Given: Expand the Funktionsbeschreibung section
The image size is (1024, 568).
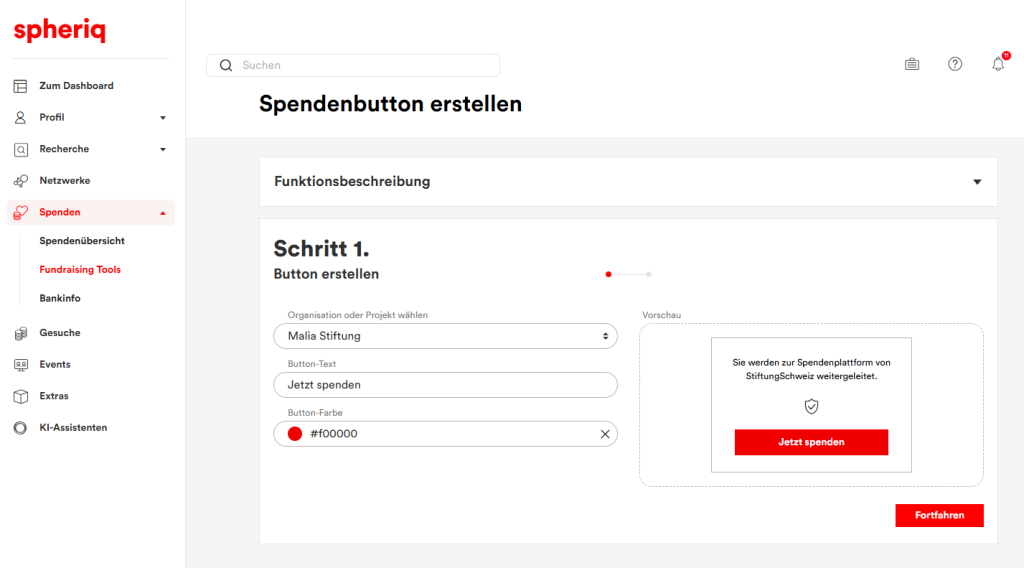Looking at the screenshot, I should click(x=977, y=182).
